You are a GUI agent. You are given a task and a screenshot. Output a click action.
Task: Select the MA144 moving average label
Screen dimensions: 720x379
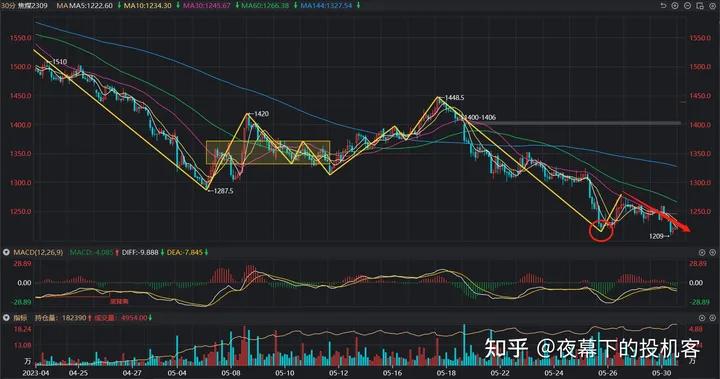pyautogui.click(x=326, y=6)
